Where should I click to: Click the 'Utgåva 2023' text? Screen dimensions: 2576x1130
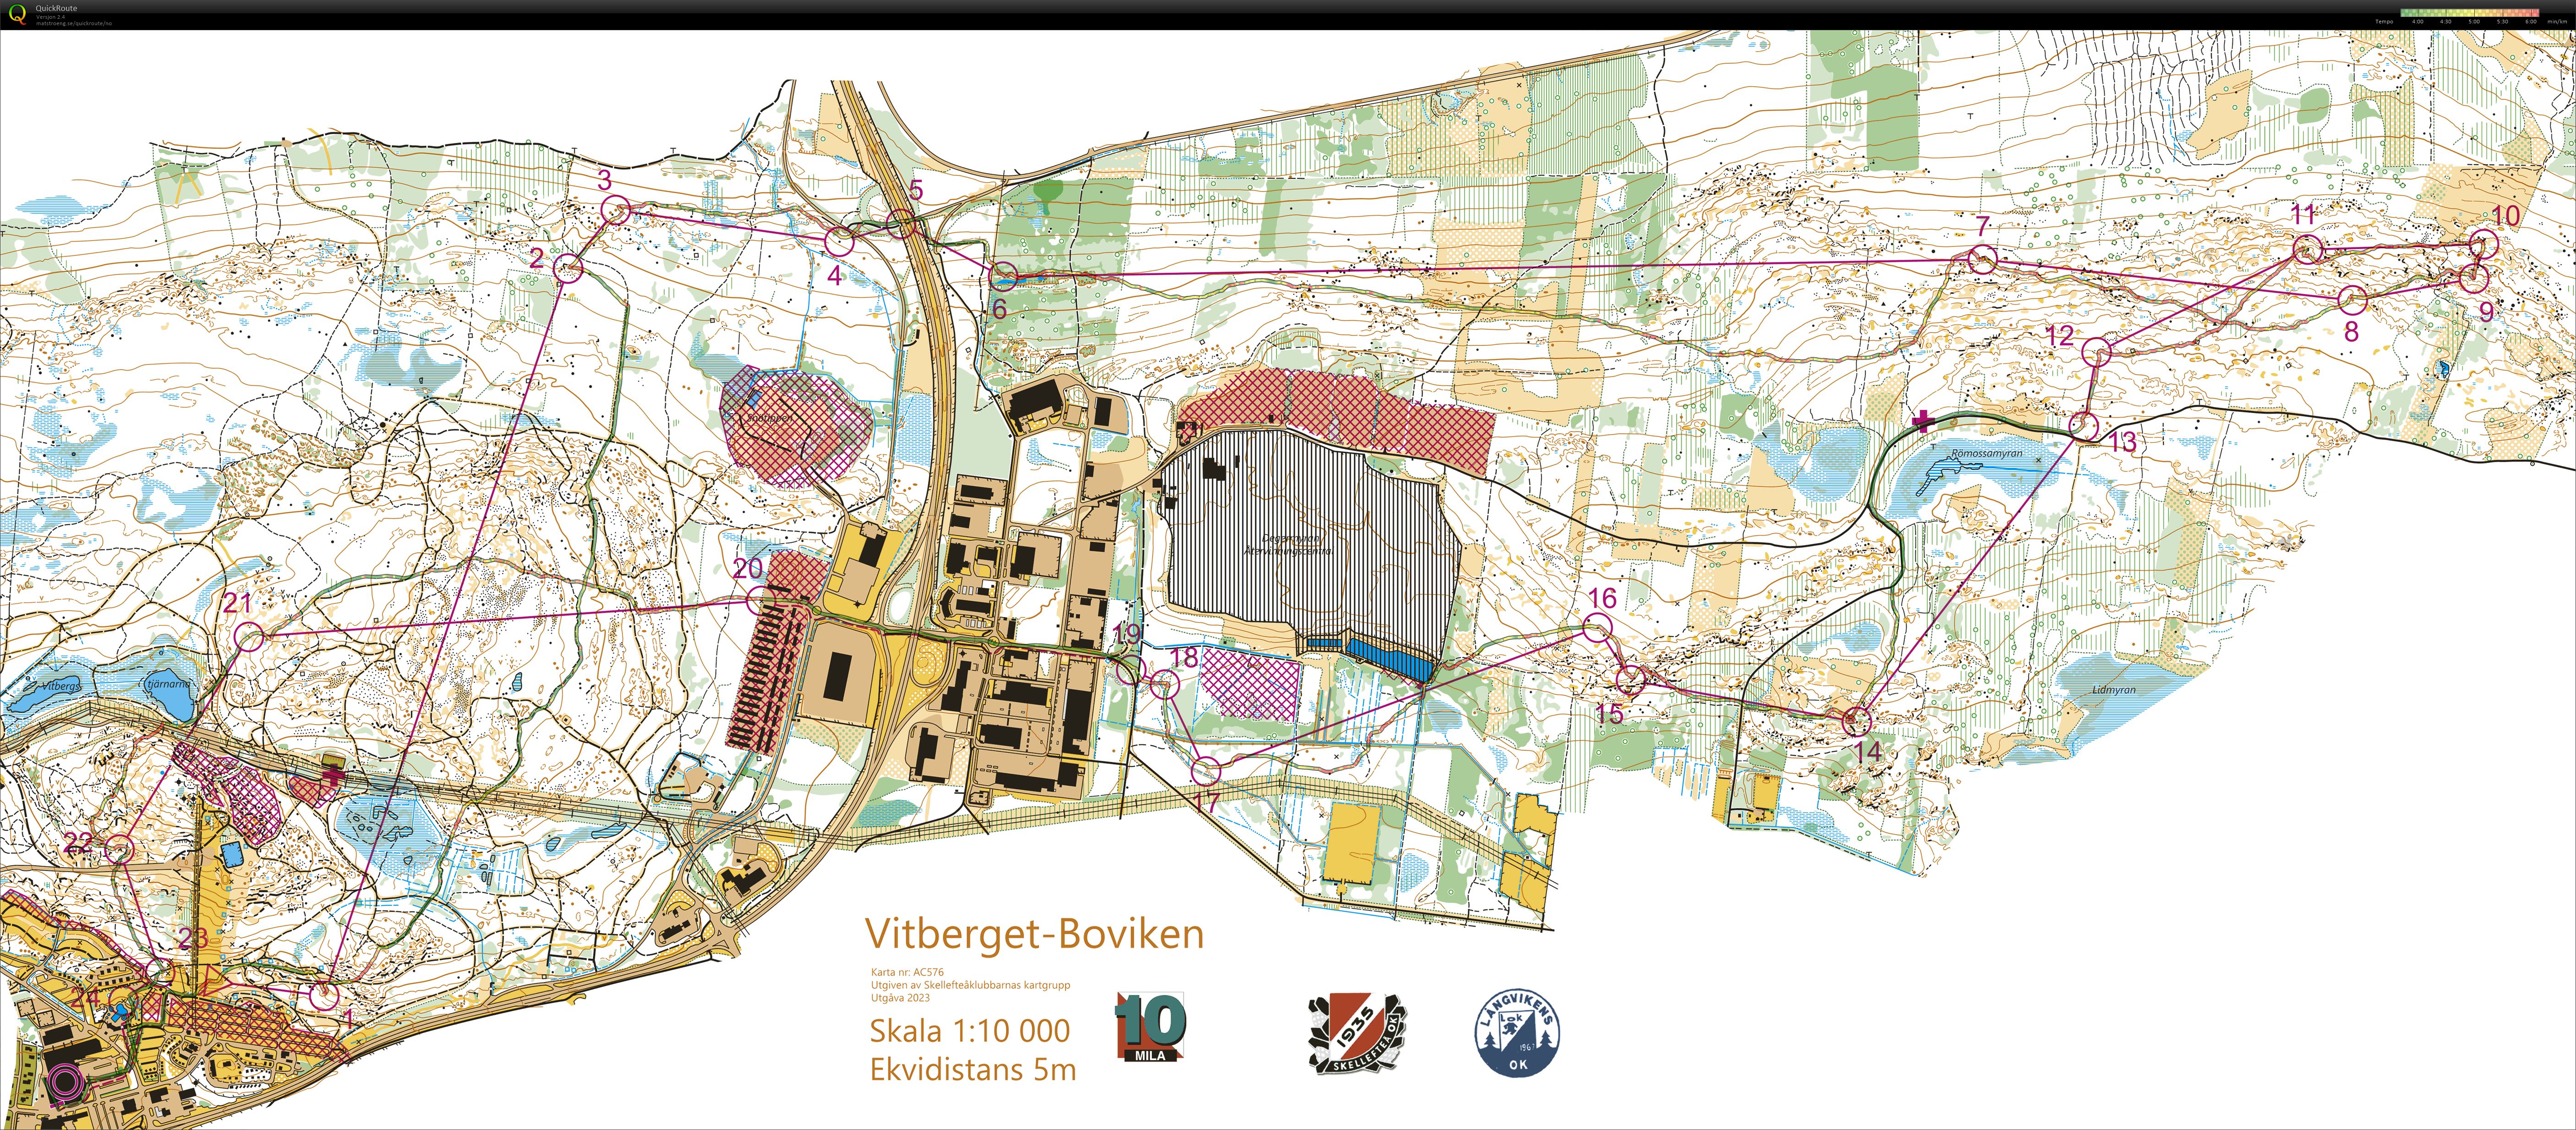click(900, 998)
